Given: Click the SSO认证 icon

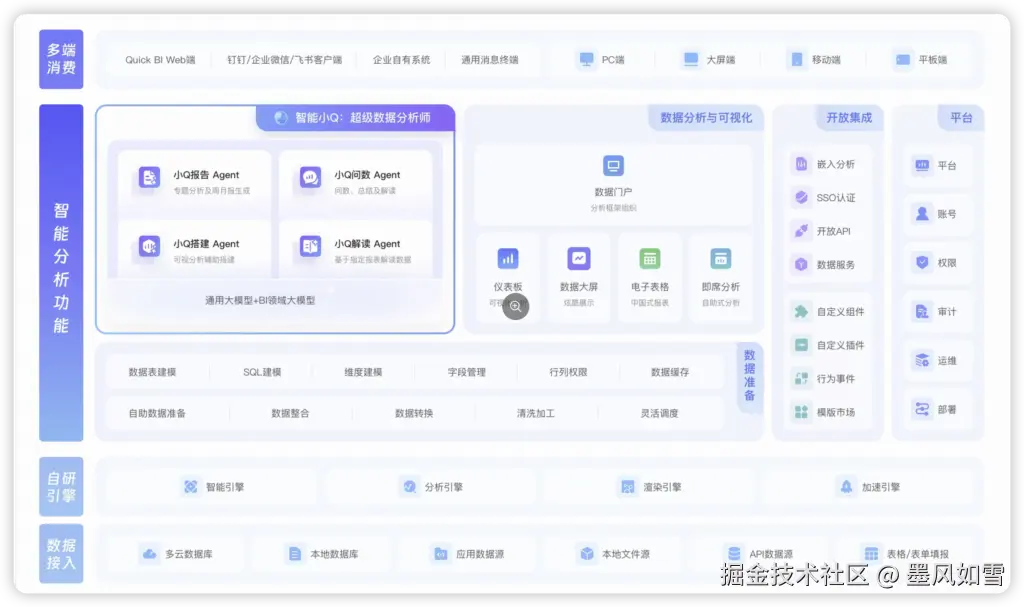Looking at the screenshot, I should [x=801, y=197].
